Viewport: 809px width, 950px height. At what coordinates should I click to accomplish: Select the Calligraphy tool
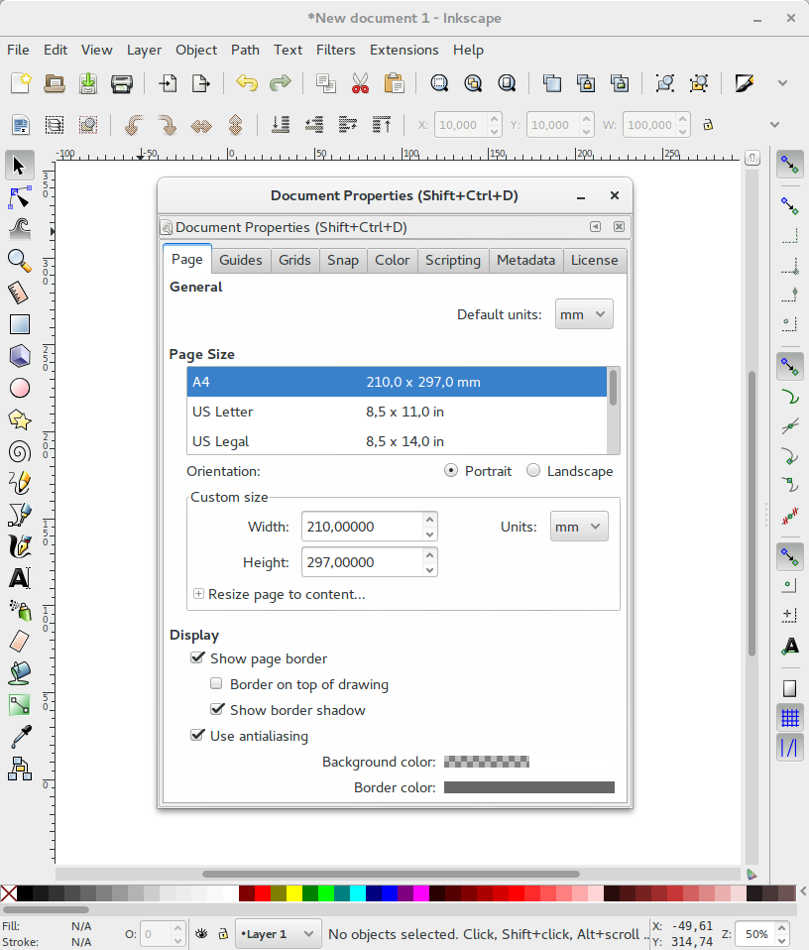point(19,546)
